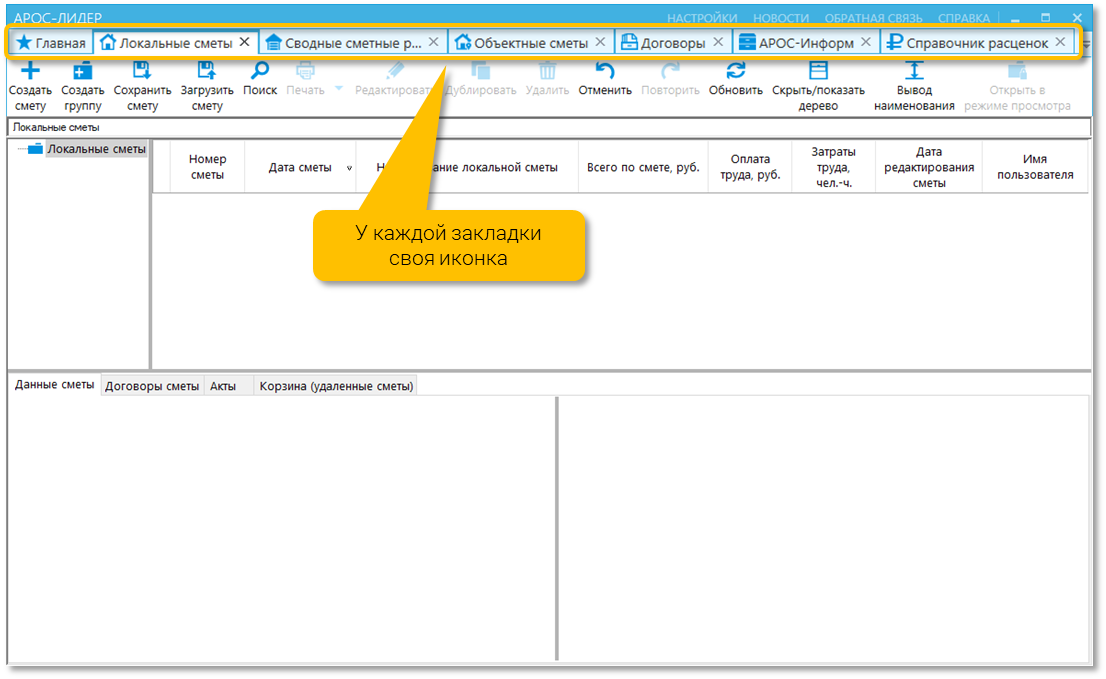This screenshot has height=679, width=1106.
Task: Click Дата редактирования сметы header
Action: [x=929, y=167]
